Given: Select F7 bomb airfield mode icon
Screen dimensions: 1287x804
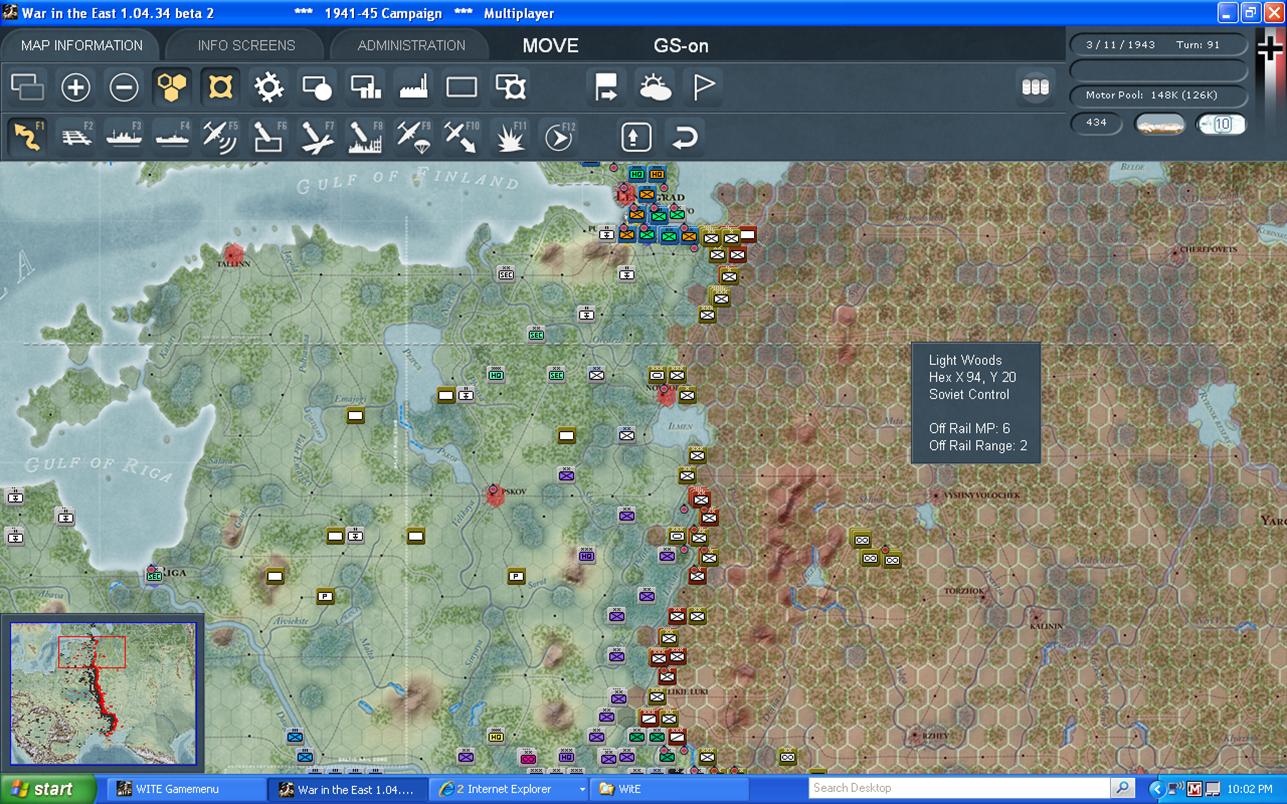Looking at the screenshot, I should (316, 136).
